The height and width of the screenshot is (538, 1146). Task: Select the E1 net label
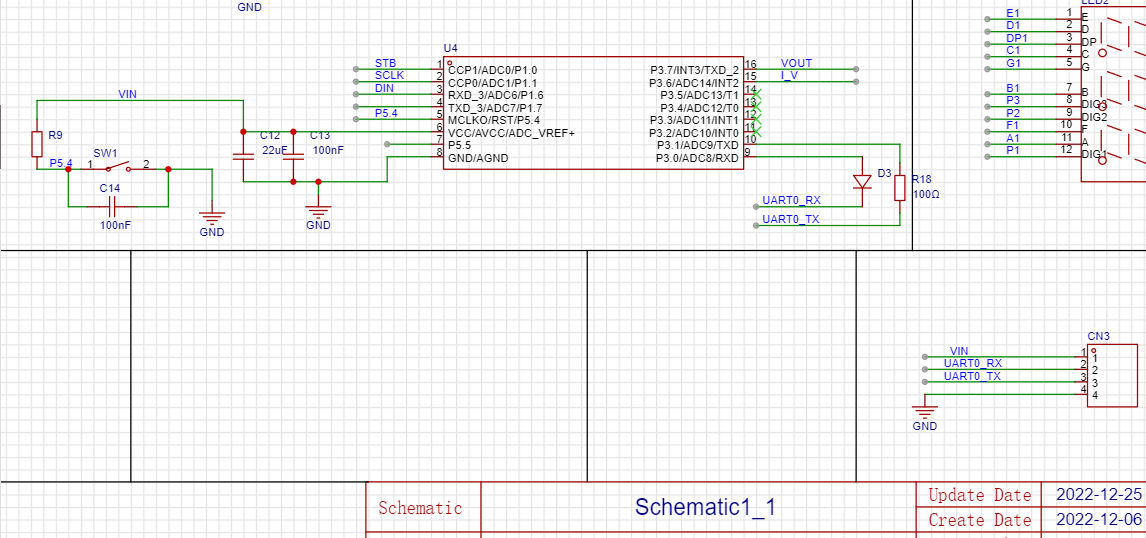click(1012, 13)
